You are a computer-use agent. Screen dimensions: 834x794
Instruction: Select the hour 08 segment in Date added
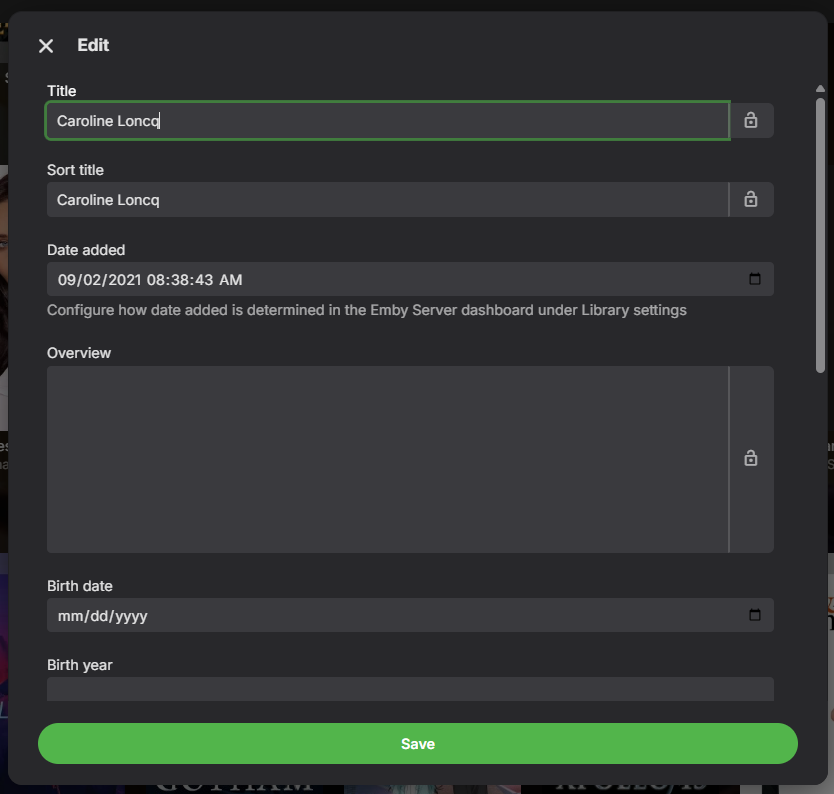click(155, 280)
